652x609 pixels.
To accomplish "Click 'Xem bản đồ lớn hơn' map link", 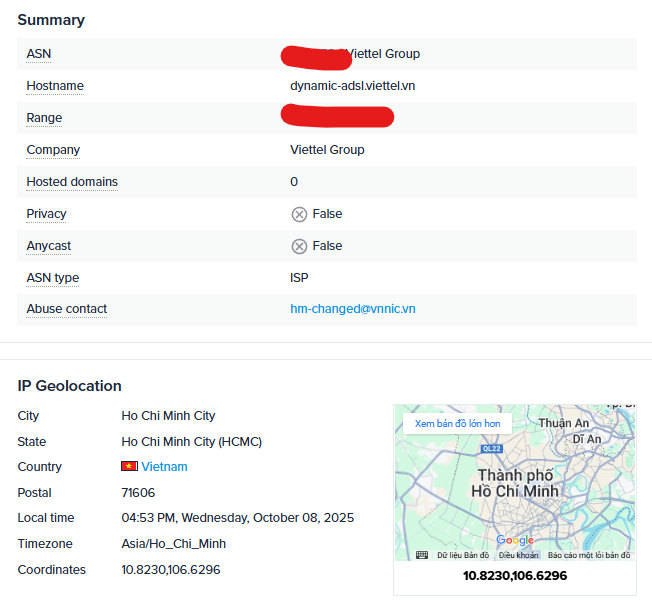I will pos(457,424).
